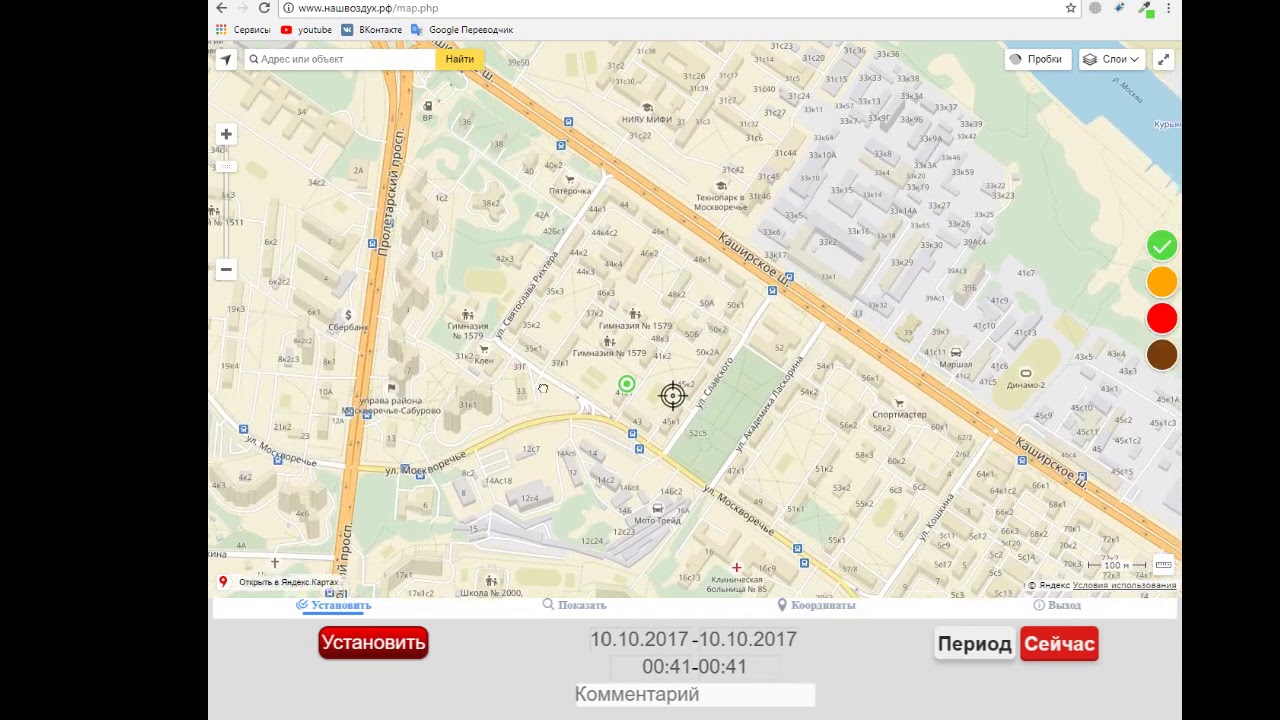Toggle the Пробки traffic layer
1280x720 pixels.
click(x=1037, y=59)
